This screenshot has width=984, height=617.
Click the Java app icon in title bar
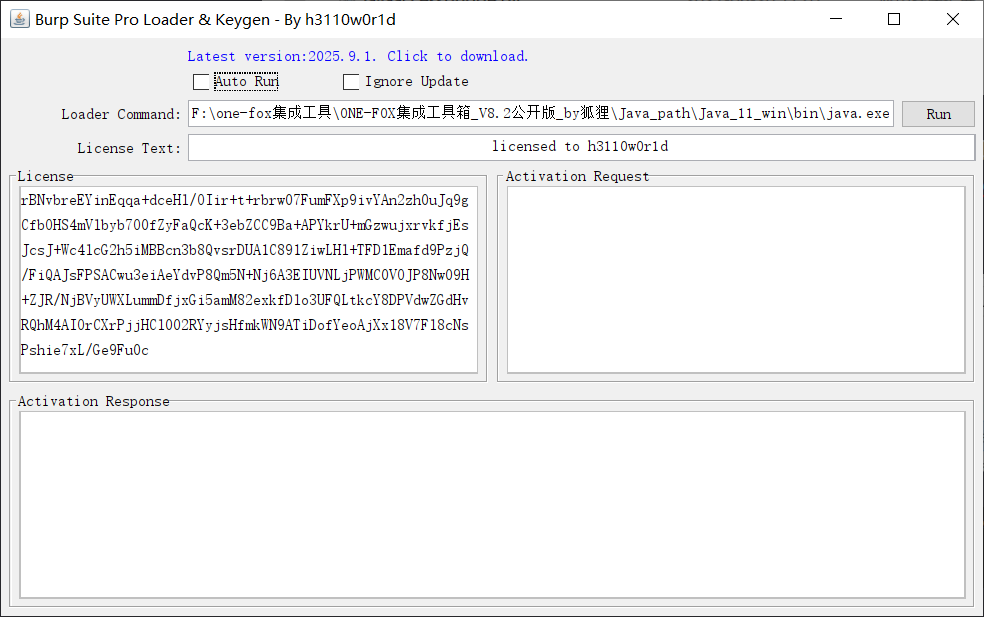(19, 19)
